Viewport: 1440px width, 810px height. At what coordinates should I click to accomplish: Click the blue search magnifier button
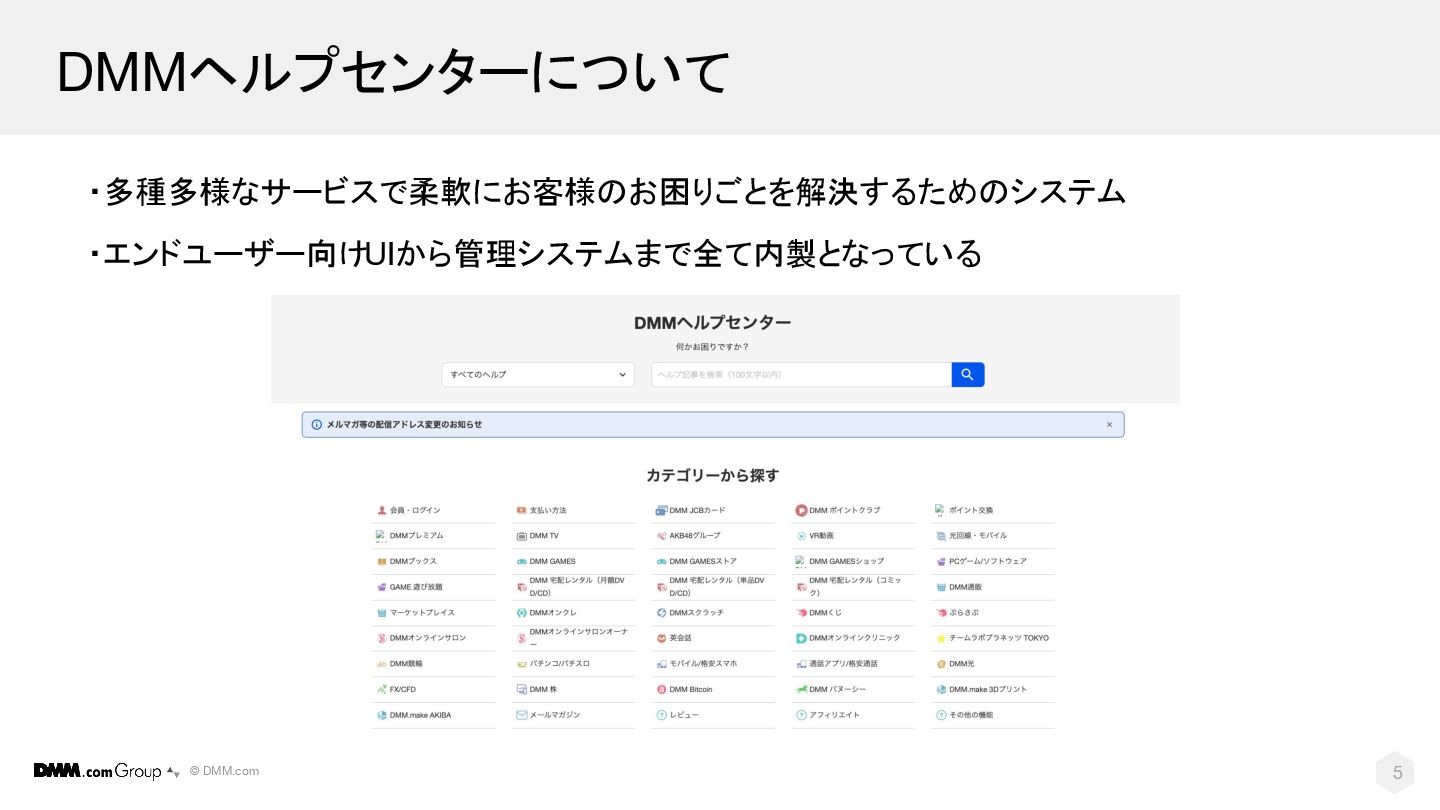pos(968,374)
